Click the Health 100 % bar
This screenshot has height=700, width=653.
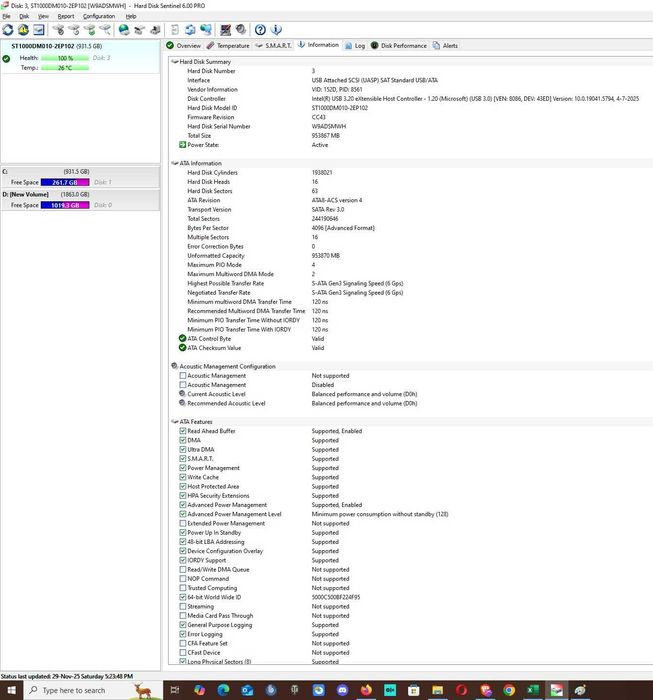pyautogui.click(x=65, y=58)
